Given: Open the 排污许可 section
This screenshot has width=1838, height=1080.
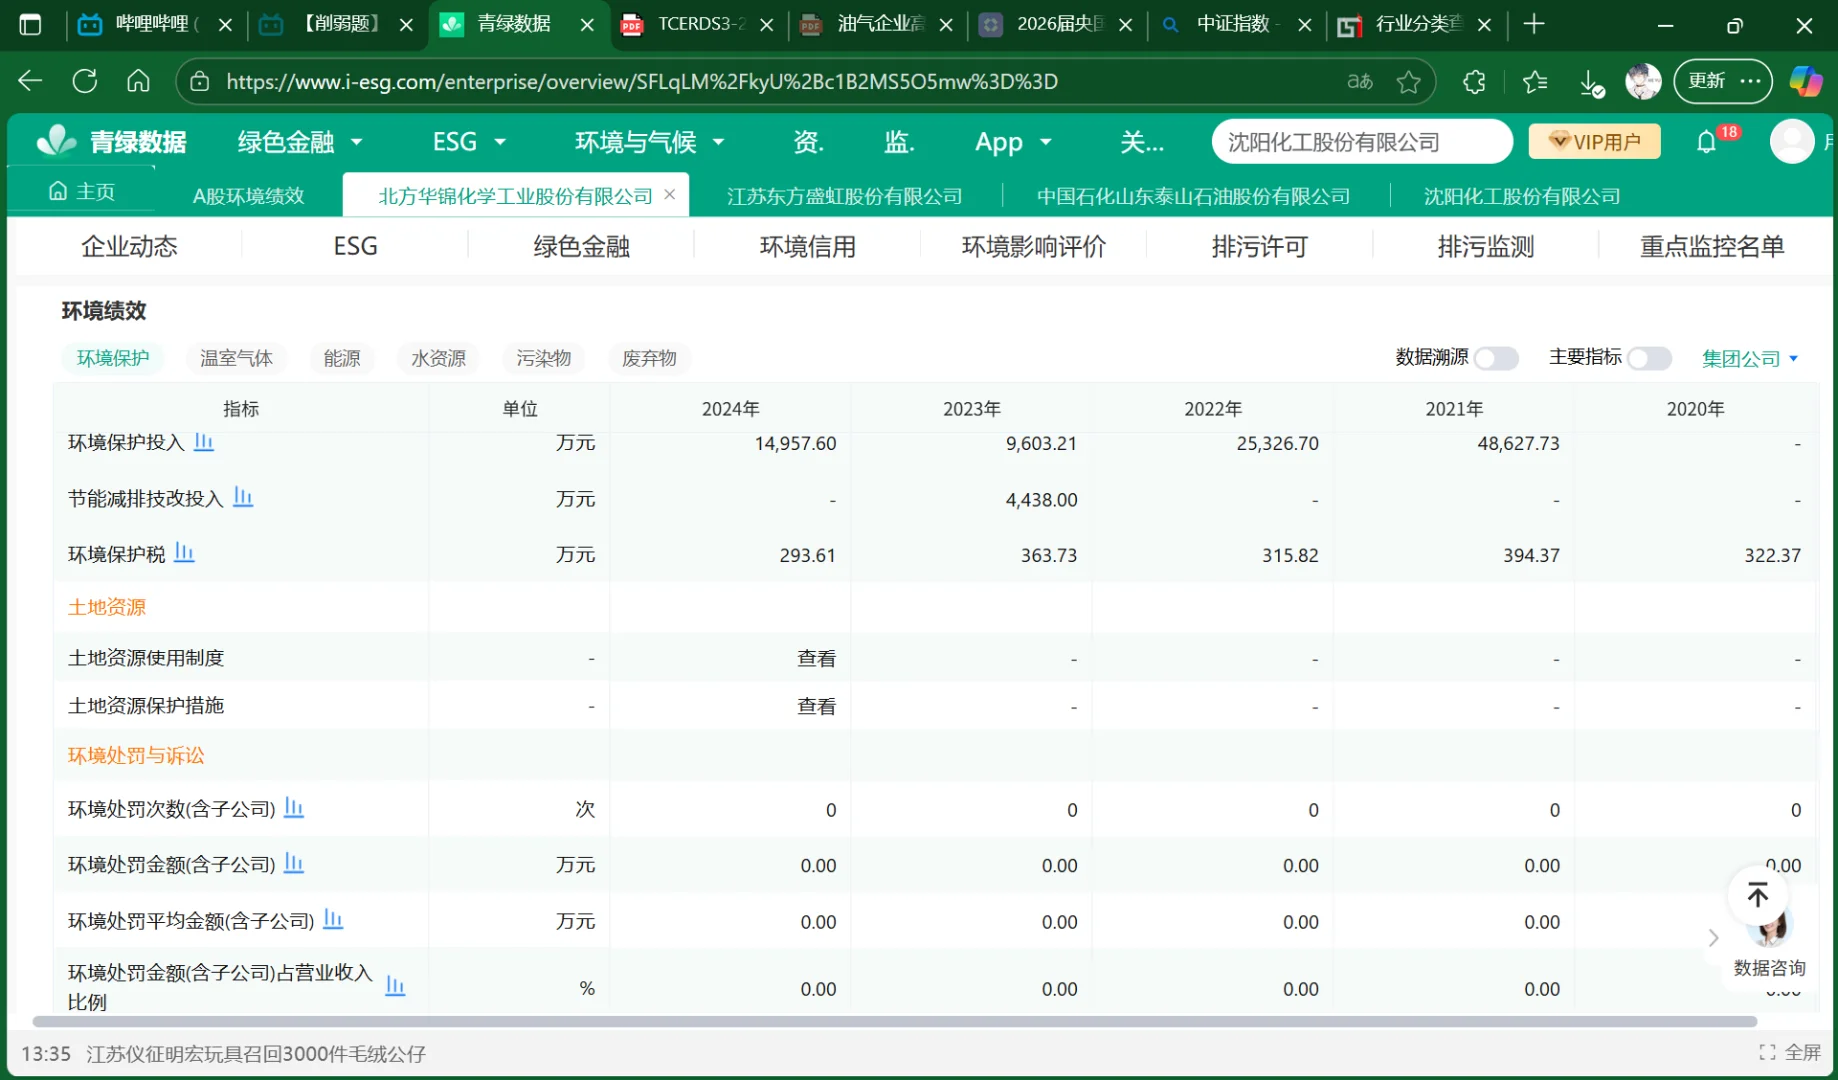Looking at the screenshot, I should pos(1259,246).
